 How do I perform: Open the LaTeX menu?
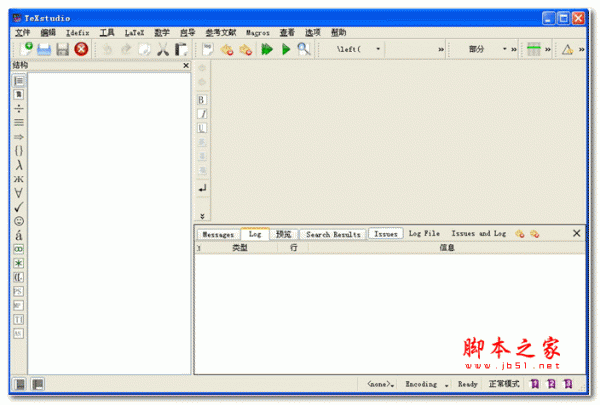134,33
